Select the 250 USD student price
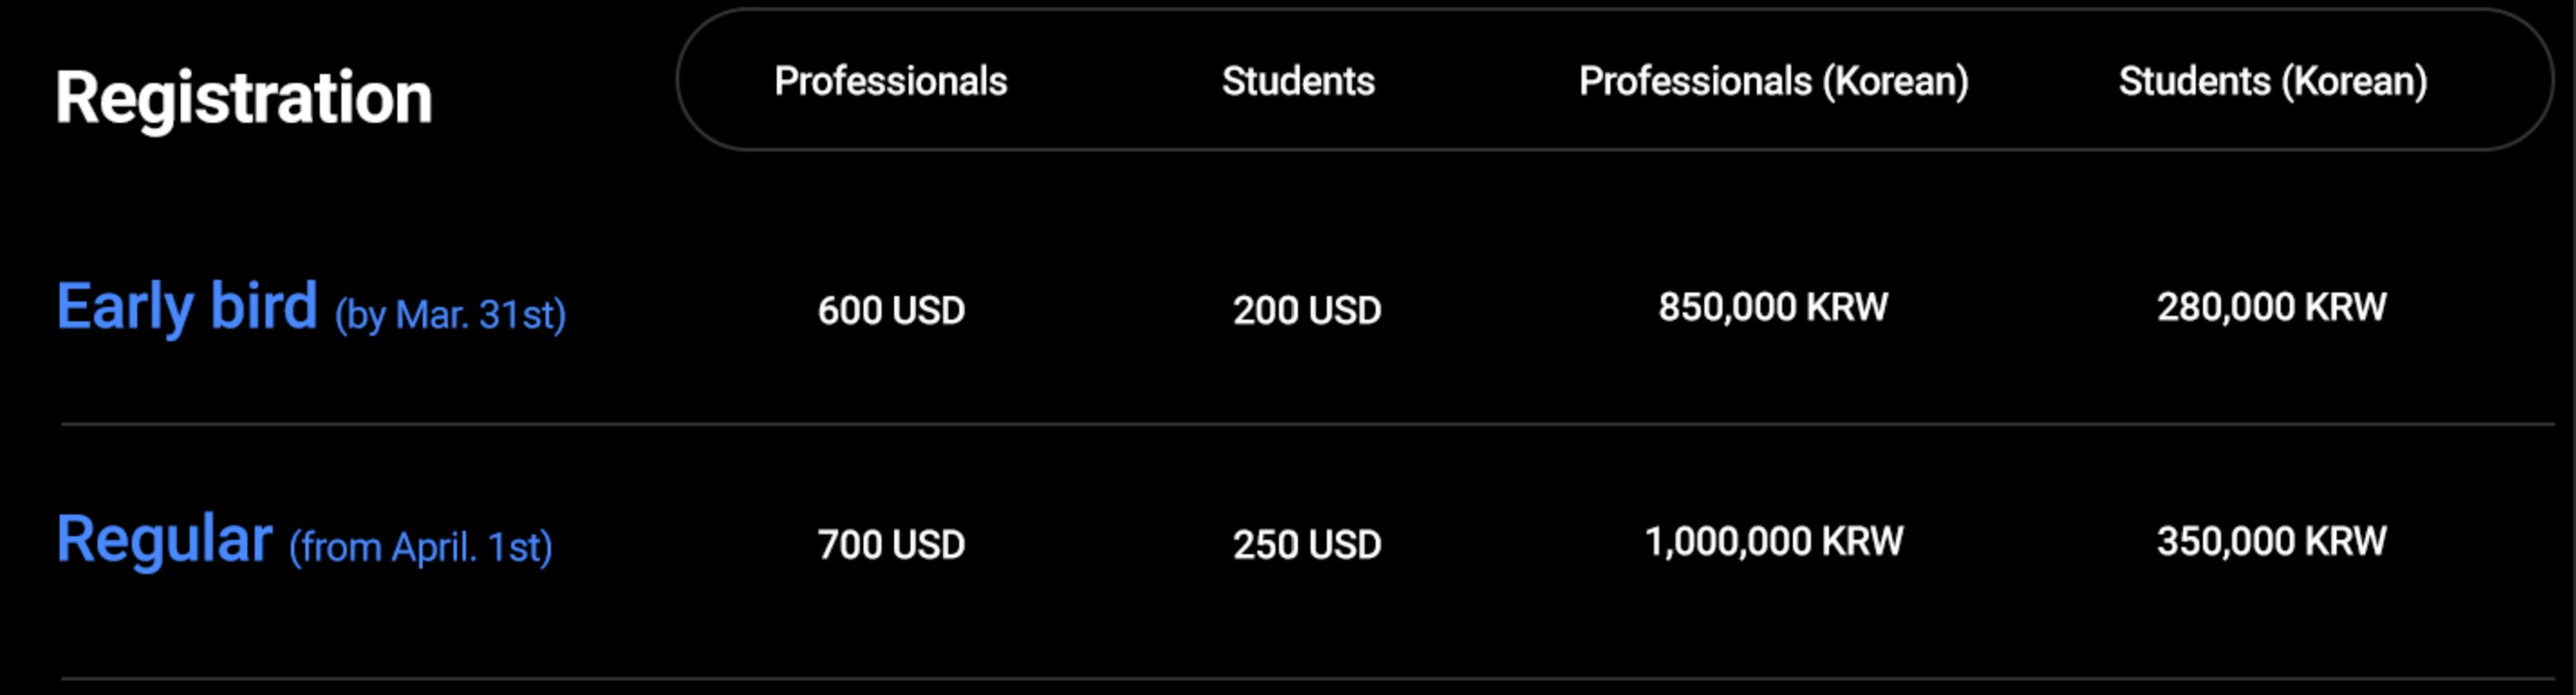This screenshot has height=695, width=2576. click(1307, 544)
